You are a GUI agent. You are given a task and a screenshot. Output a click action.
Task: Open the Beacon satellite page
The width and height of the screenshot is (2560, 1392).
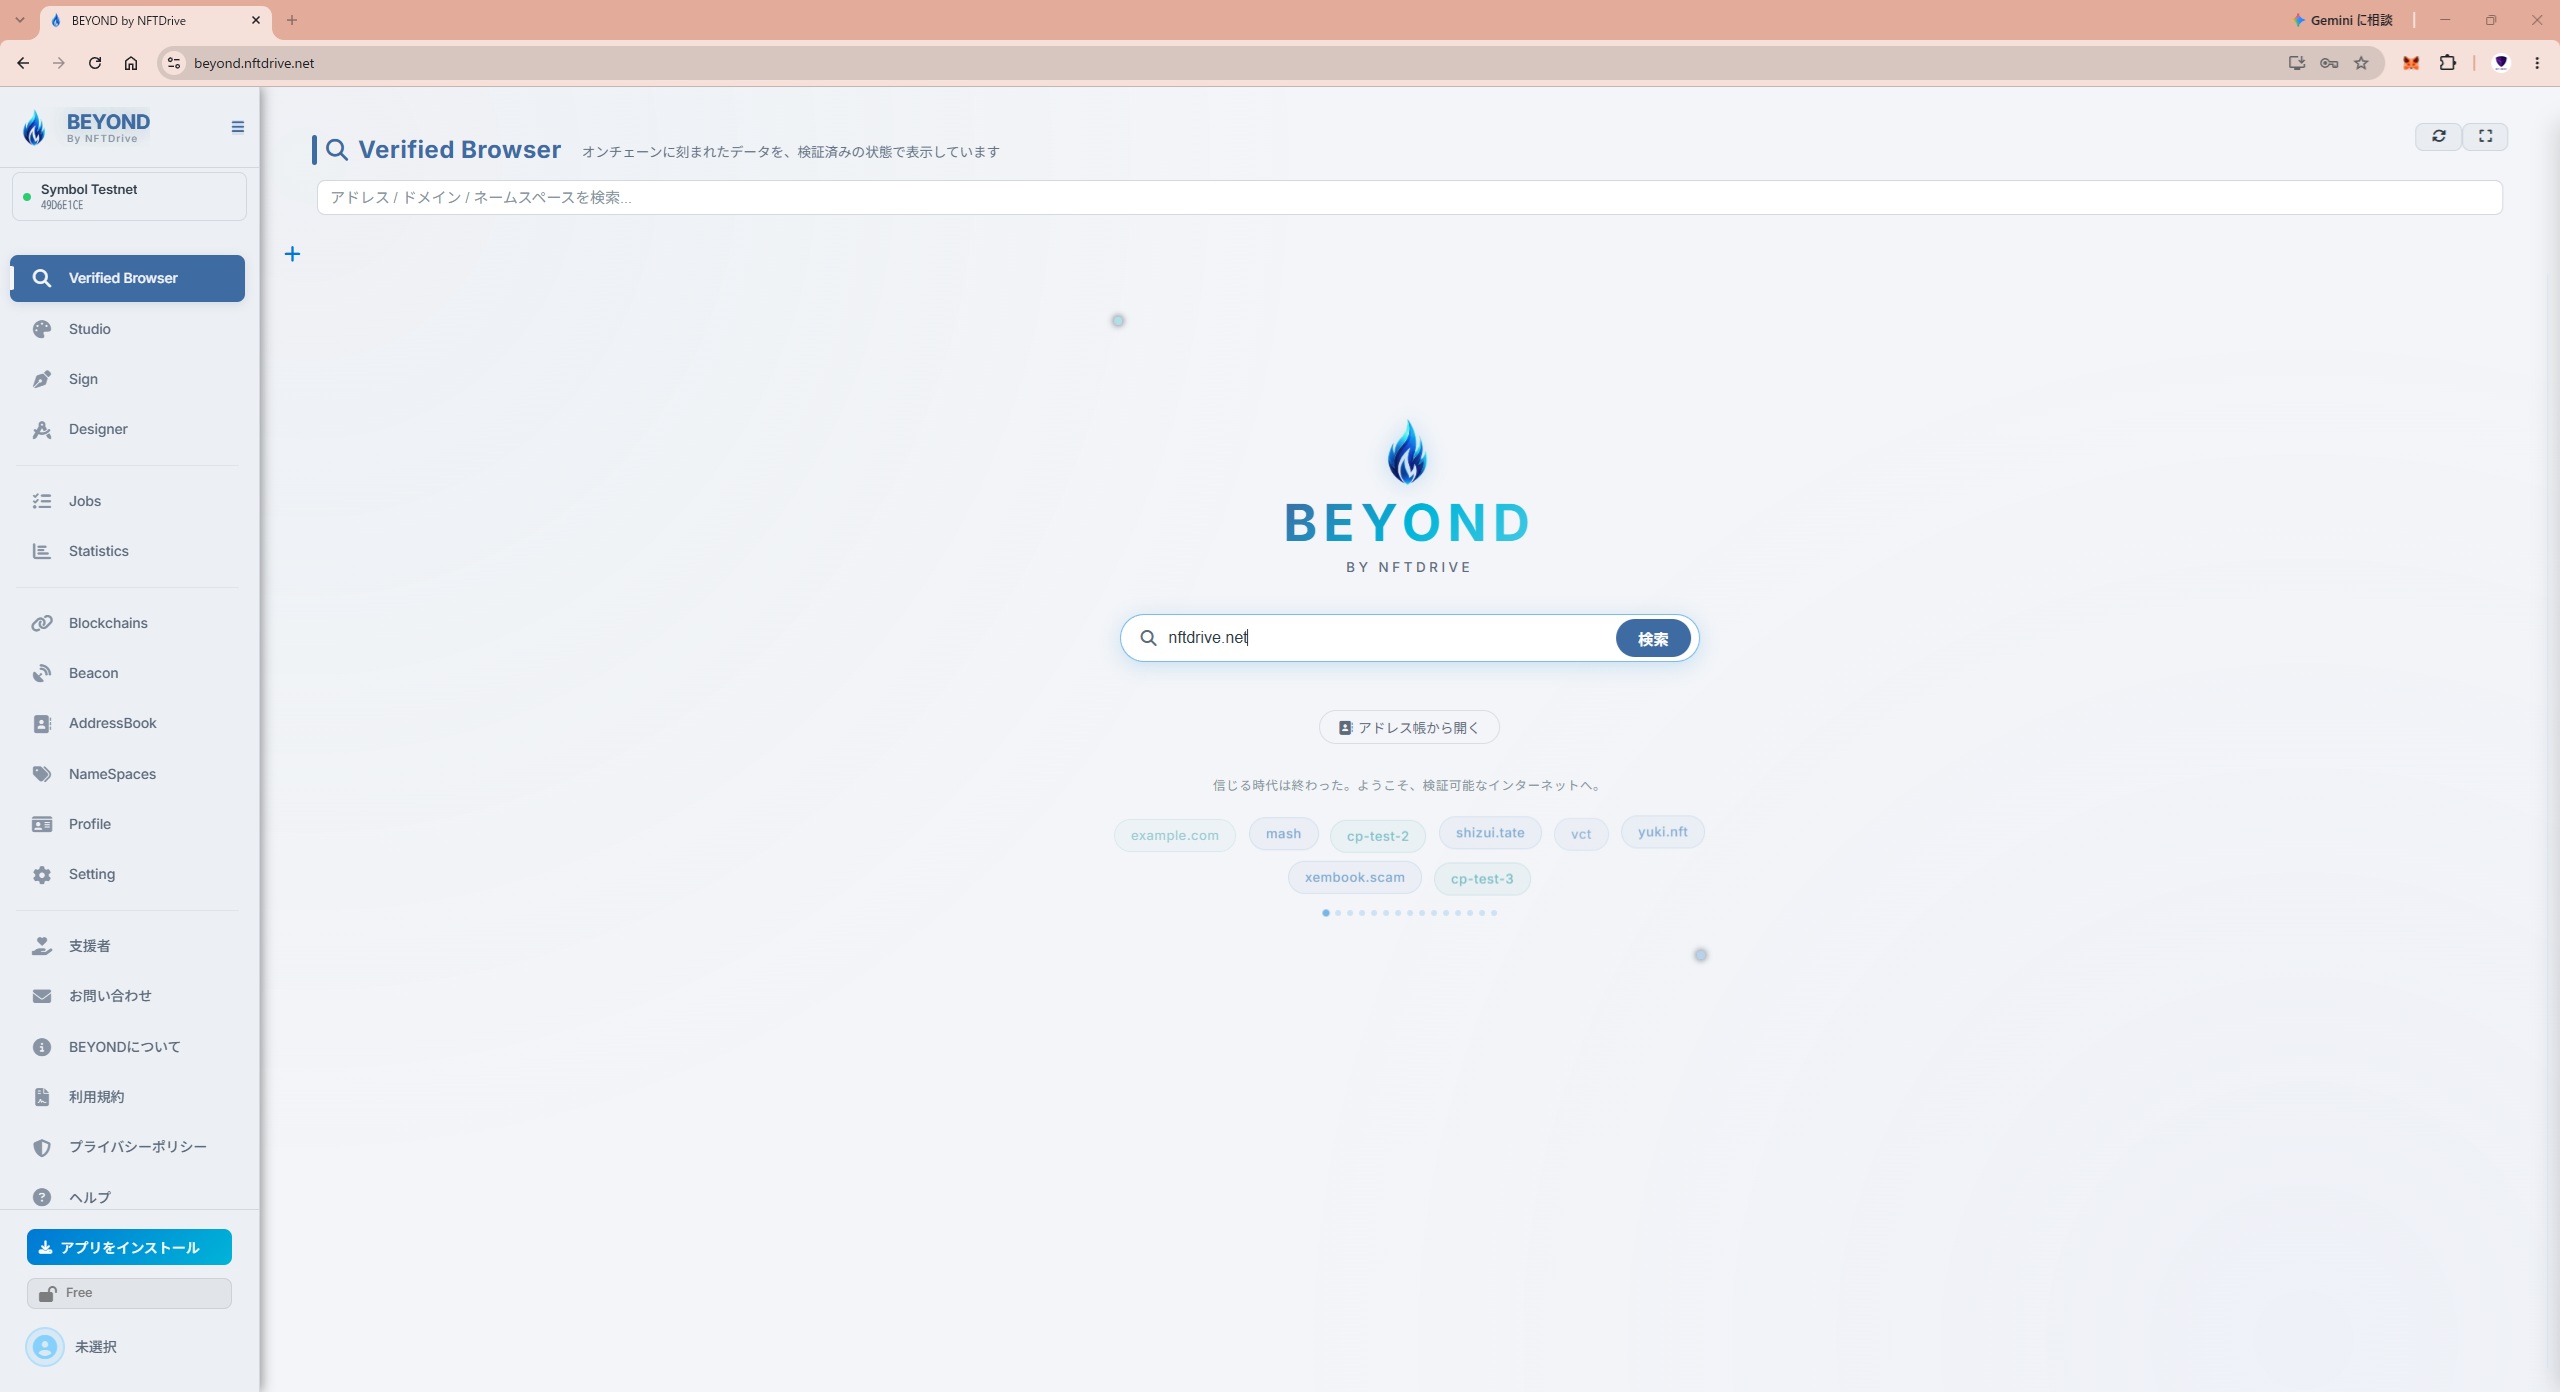127,673
